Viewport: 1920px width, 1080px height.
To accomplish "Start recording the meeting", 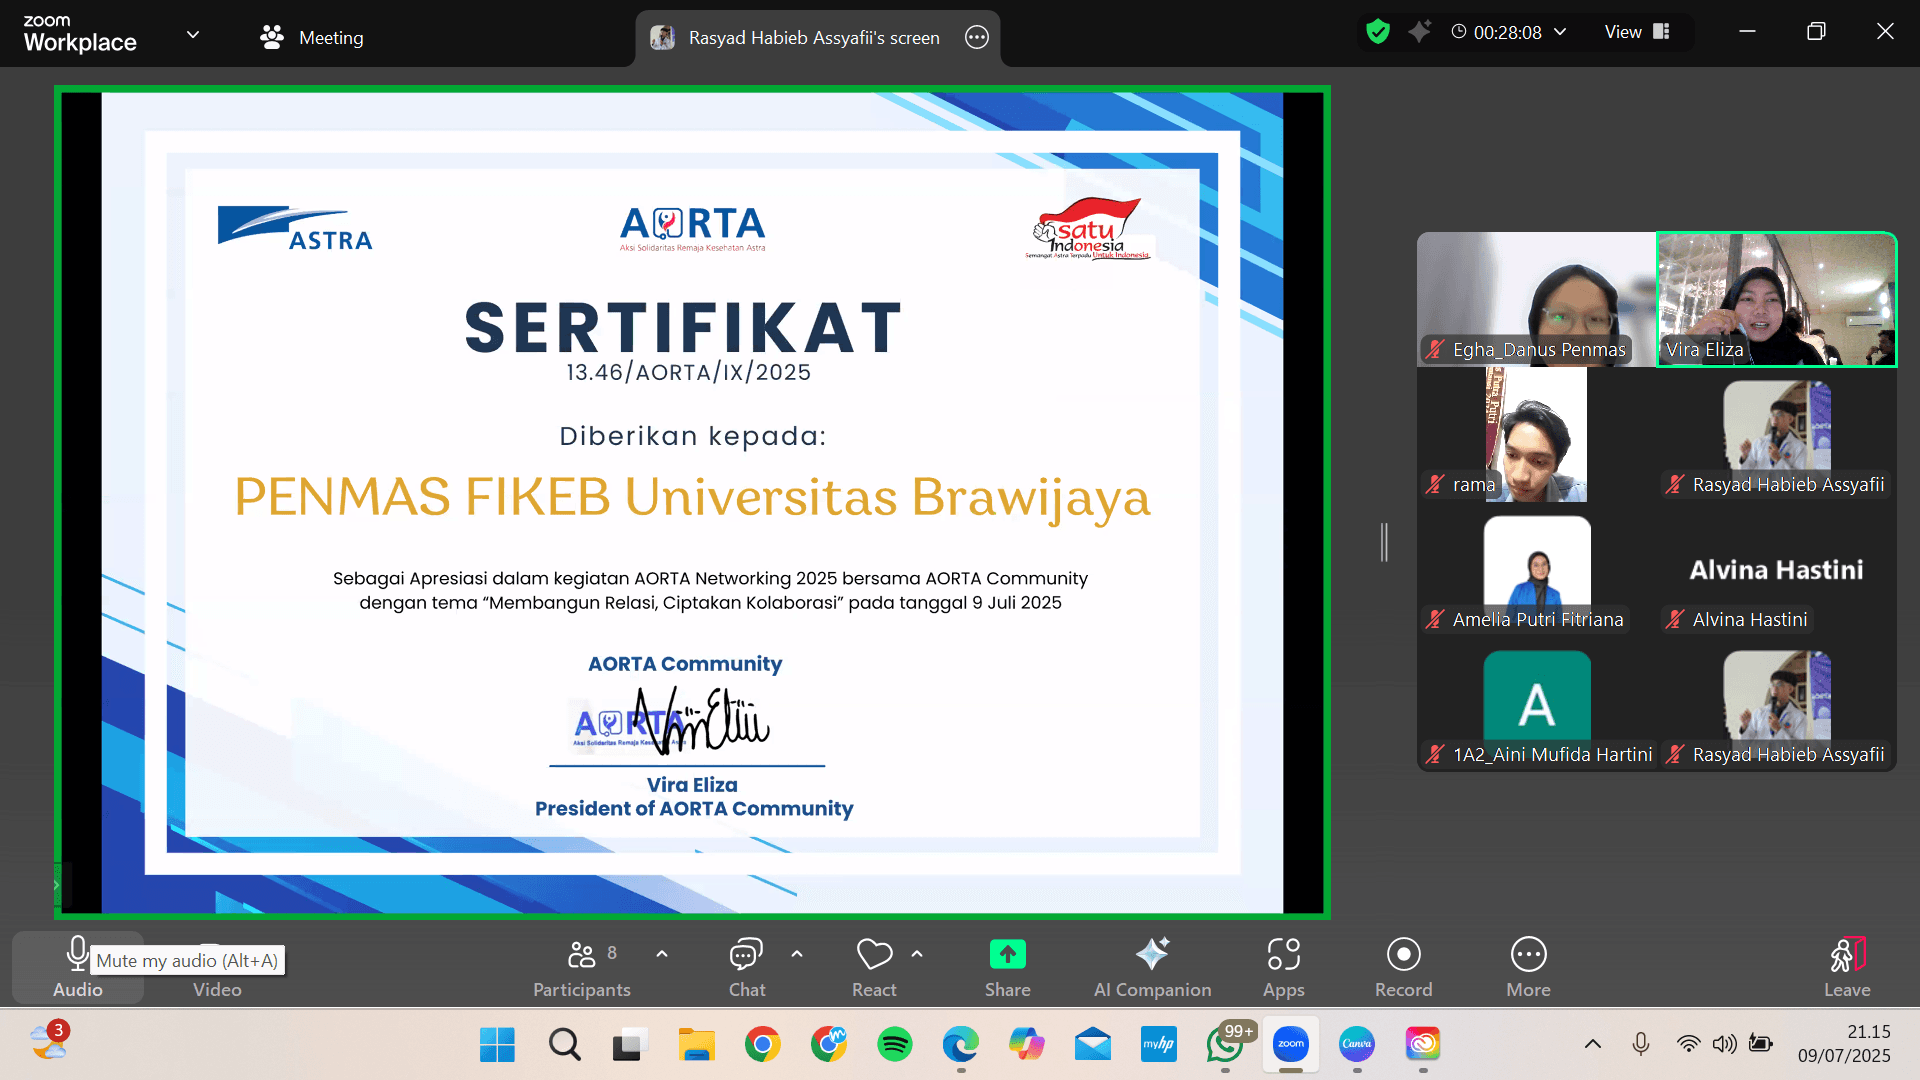I will (1403, 965).
